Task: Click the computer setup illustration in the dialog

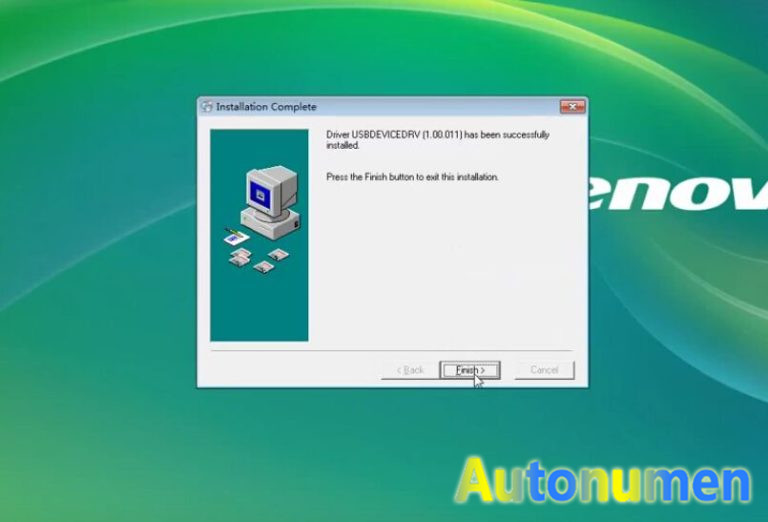Action: (259, 235)
